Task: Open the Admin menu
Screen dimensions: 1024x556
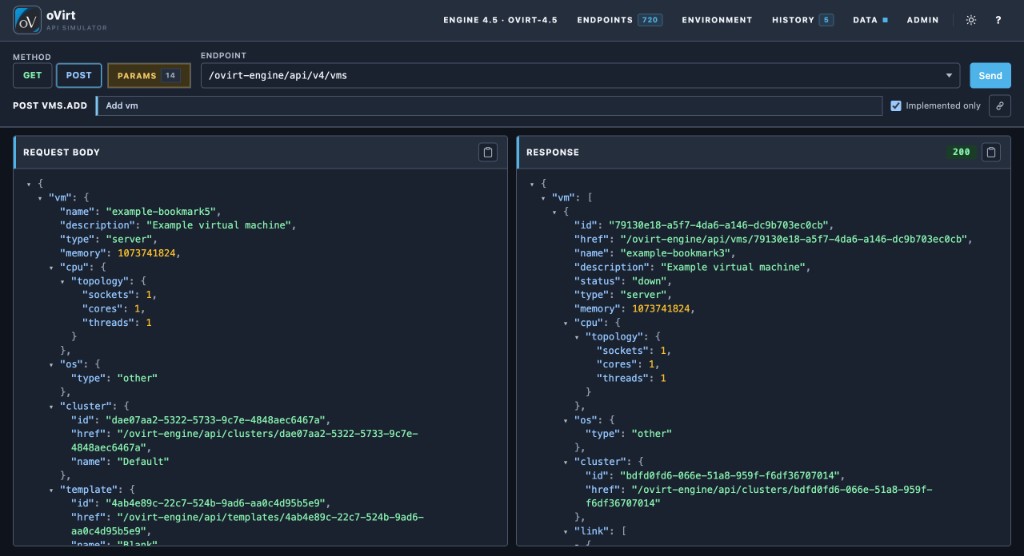Action: click(x=923, y=20)
